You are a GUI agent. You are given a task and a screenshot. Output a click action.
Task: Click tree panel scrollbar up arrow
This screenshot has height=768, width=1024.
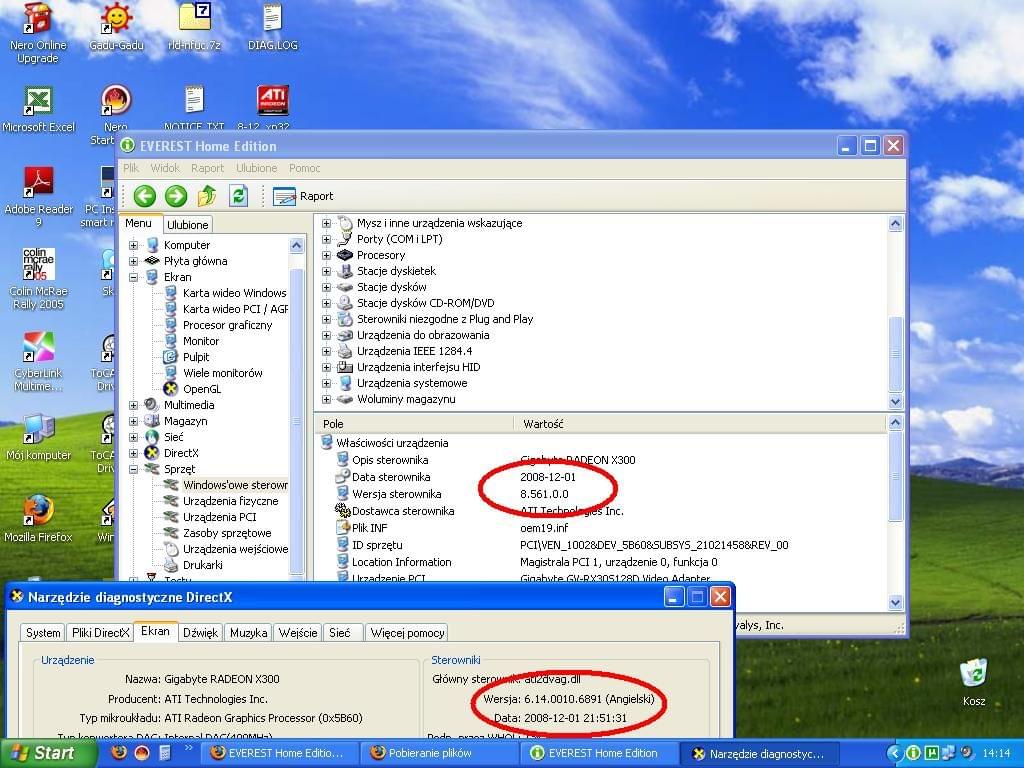click(296, 246)
